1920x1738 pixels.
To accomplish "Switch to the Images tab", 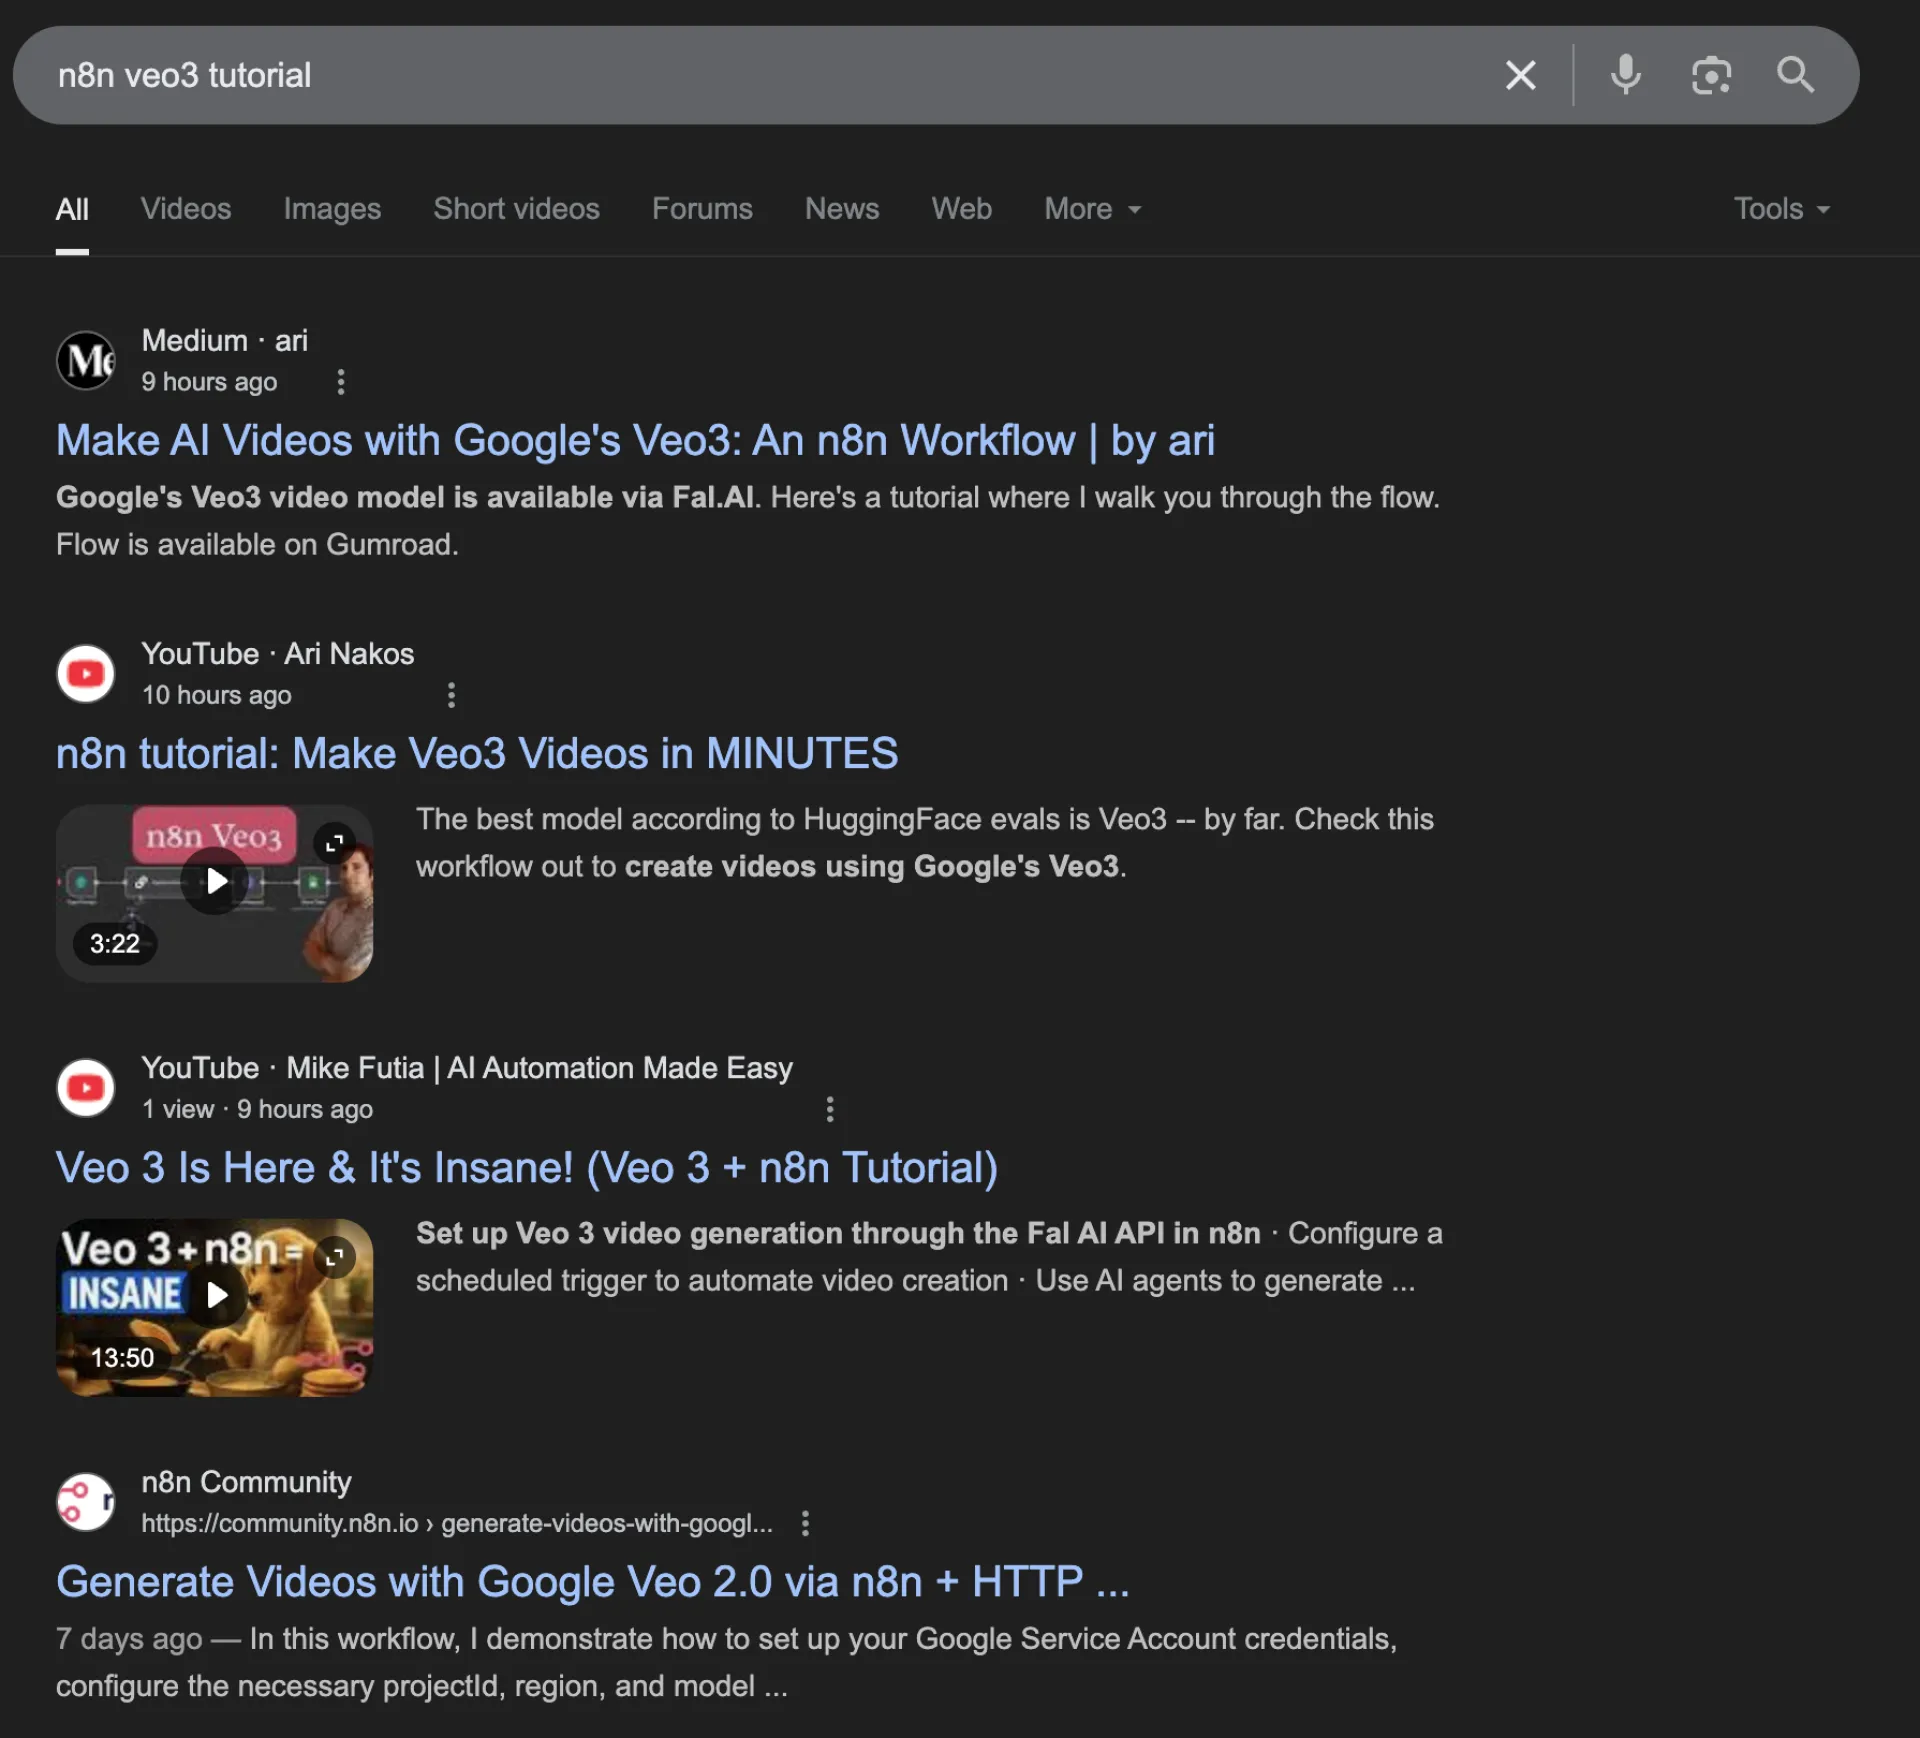I will pyautogui.click(x=332, y=209).
